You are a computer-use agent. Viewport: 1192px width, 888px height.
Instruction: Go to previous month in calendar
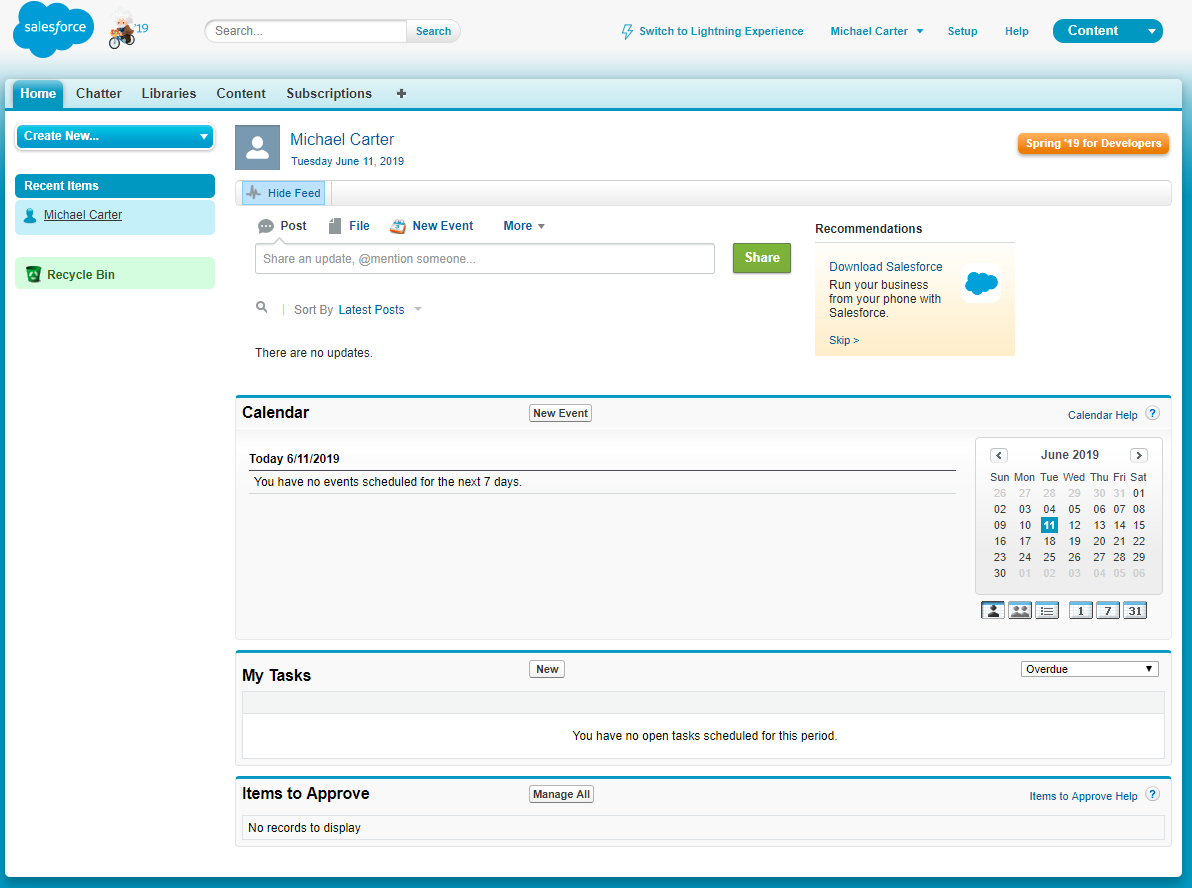tap(999, 455)
